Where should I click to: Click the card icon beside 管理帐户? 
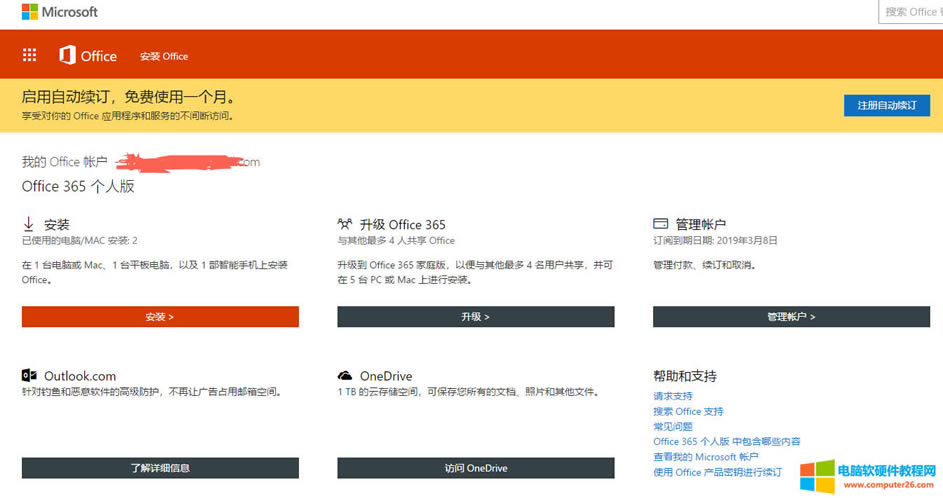(x=660, y=224)
